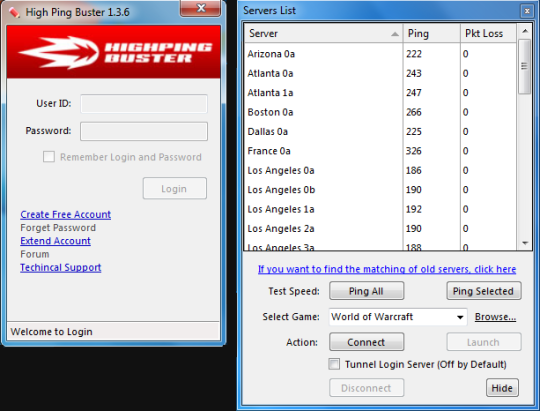
Task: Click the ping value 247
Action: [x=414, y=93]
